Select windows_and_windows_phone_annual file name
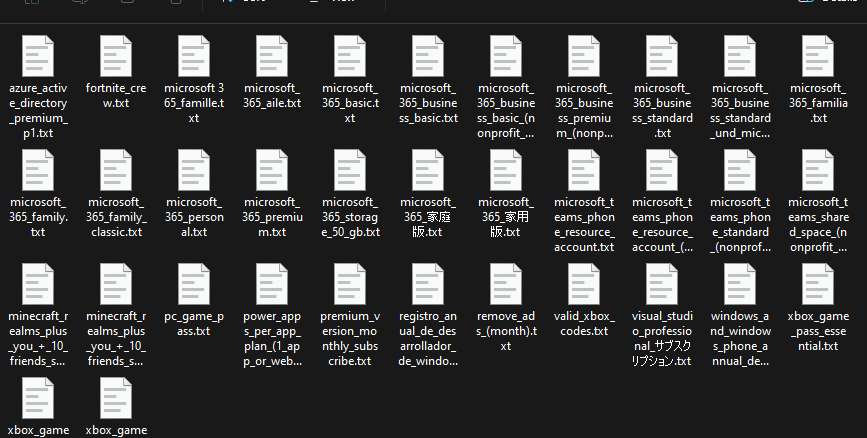The image size is (867, 438). click(740, 338)
